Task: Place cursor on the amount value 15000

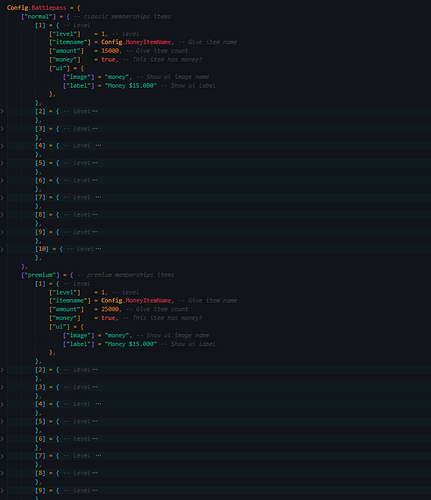Action: (110, 51)
